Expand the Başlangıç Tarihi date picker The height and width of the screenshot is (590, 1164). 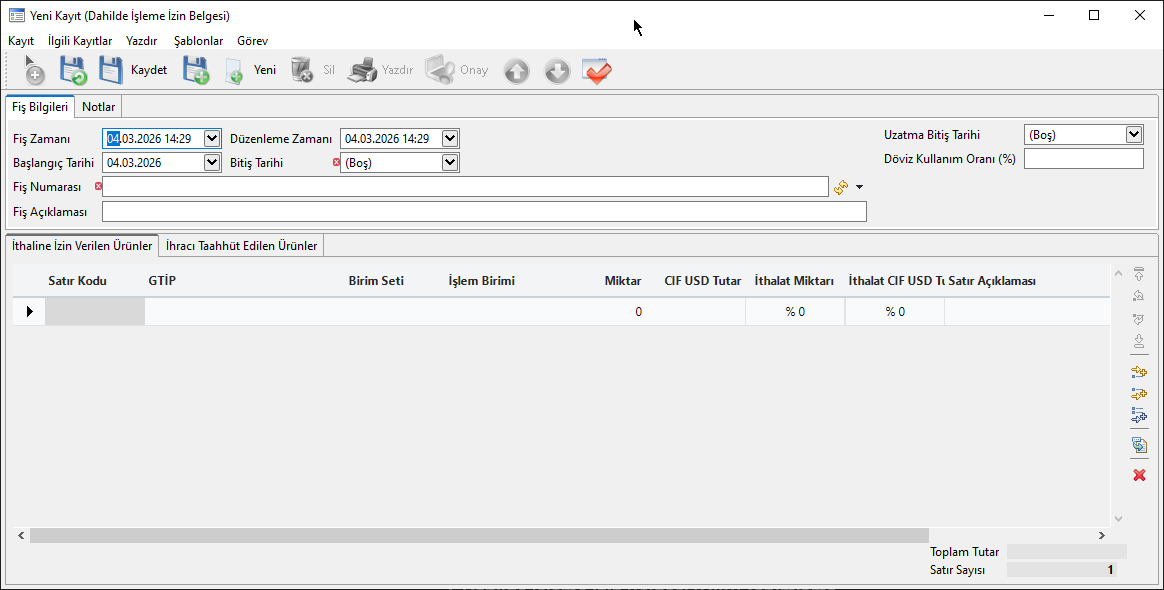click(211, 162)
